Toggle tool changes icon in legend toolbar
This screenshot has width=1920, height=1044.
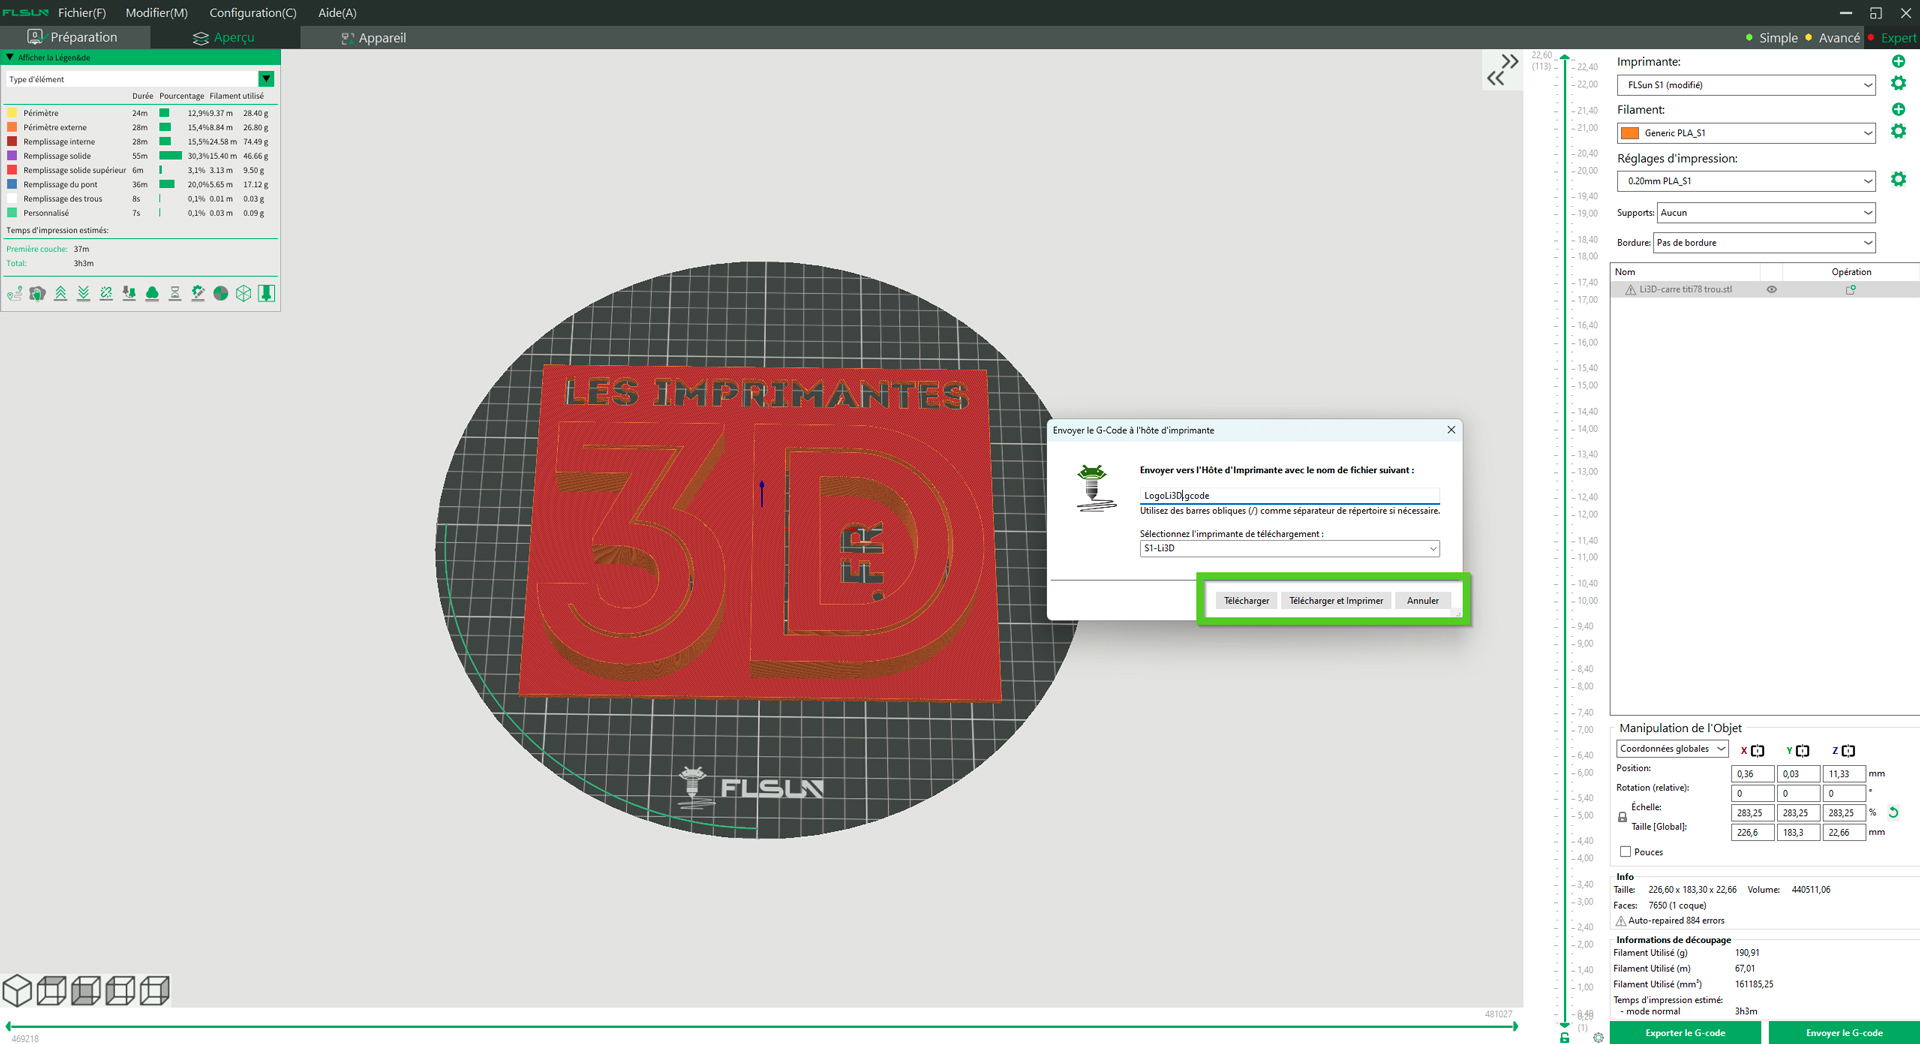(129, 293)
